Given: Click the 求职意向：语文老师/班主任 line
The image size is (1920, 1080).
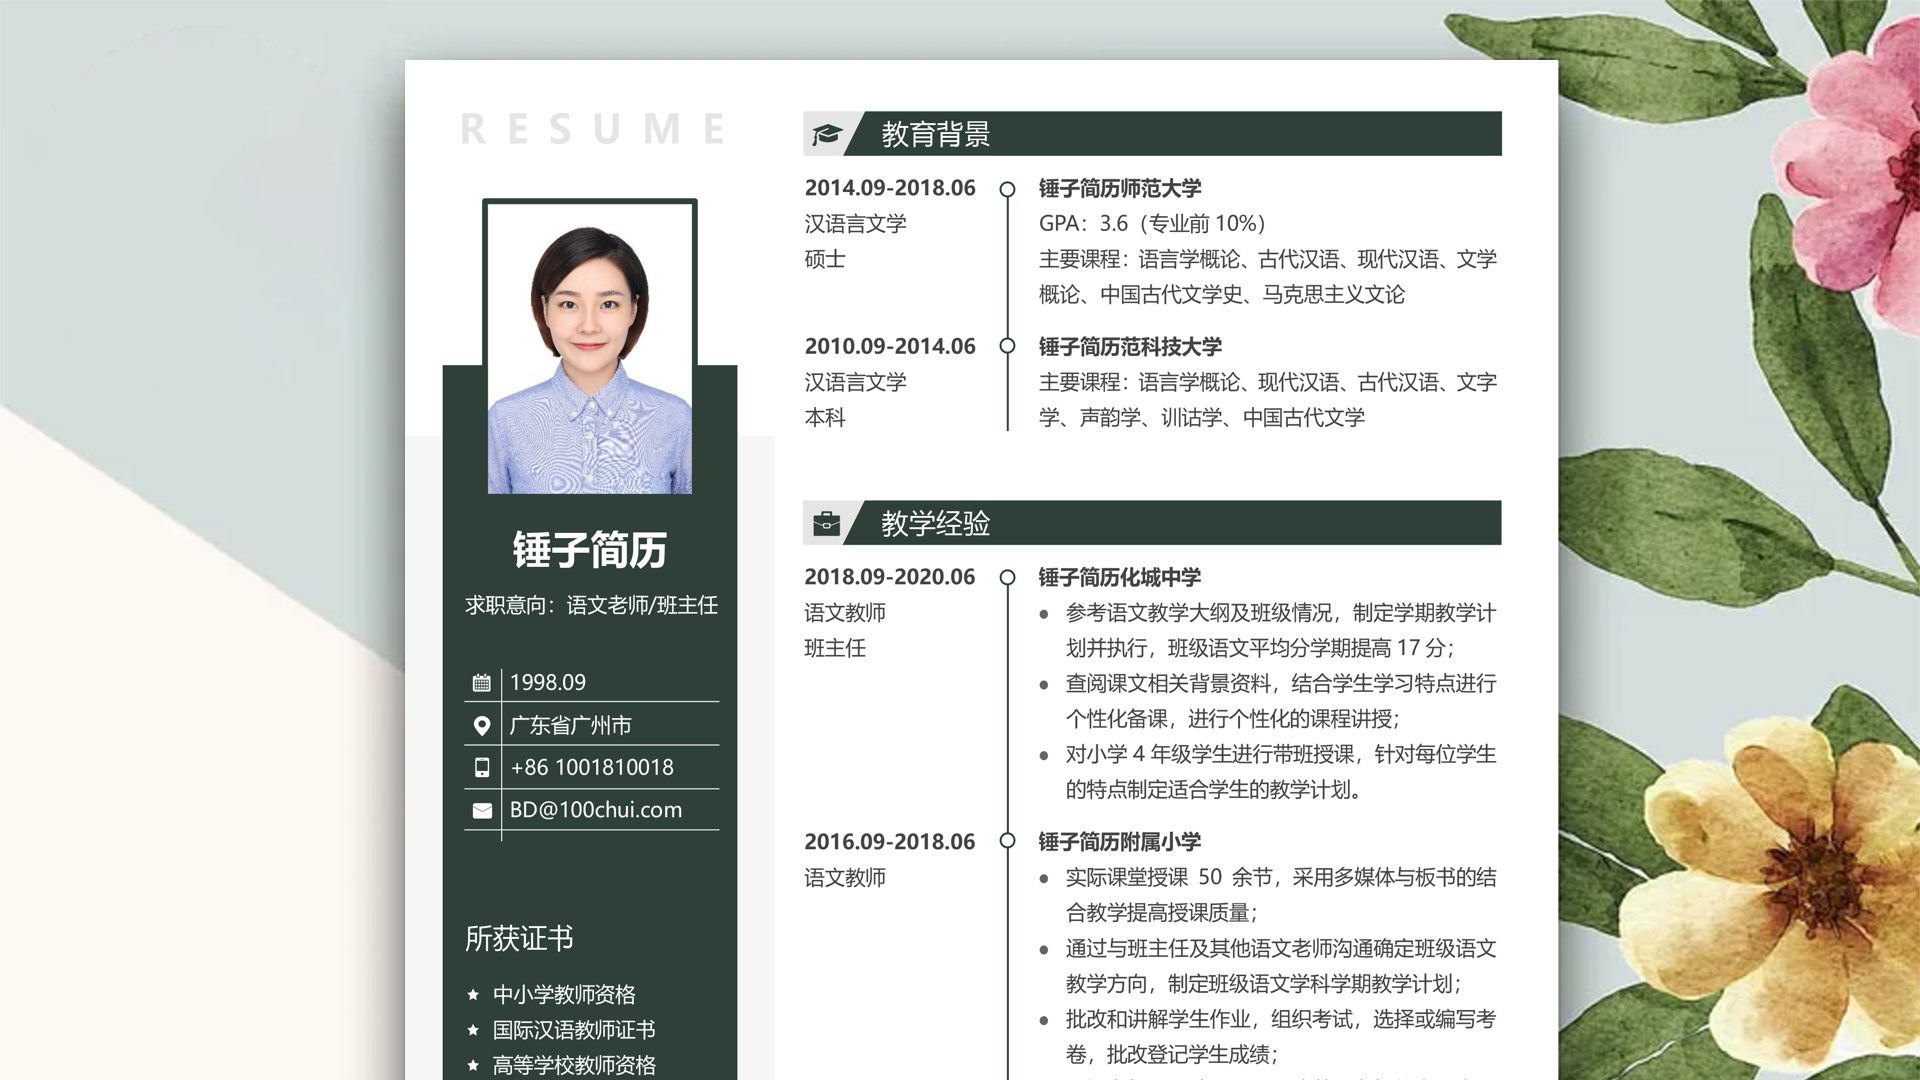Looking at the screenshot, I should pos(591,605).
